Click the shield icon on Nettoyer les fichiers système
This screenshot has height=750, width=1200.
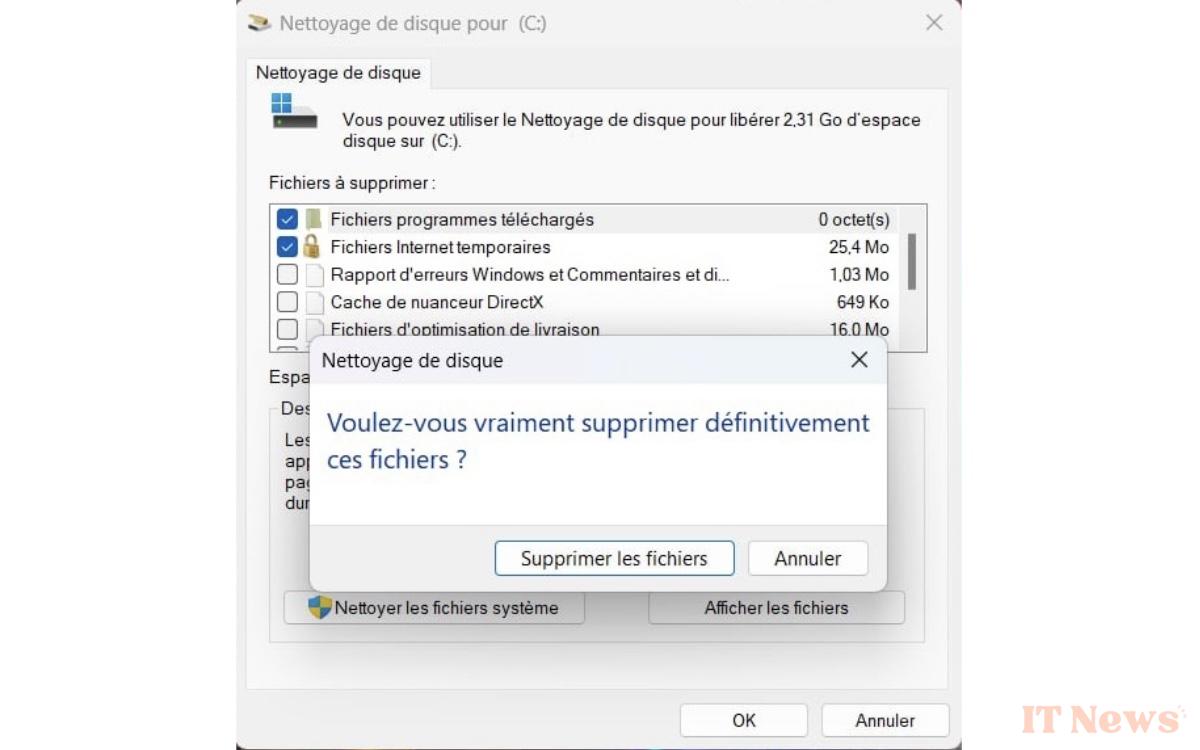click(x=320, y=607)
